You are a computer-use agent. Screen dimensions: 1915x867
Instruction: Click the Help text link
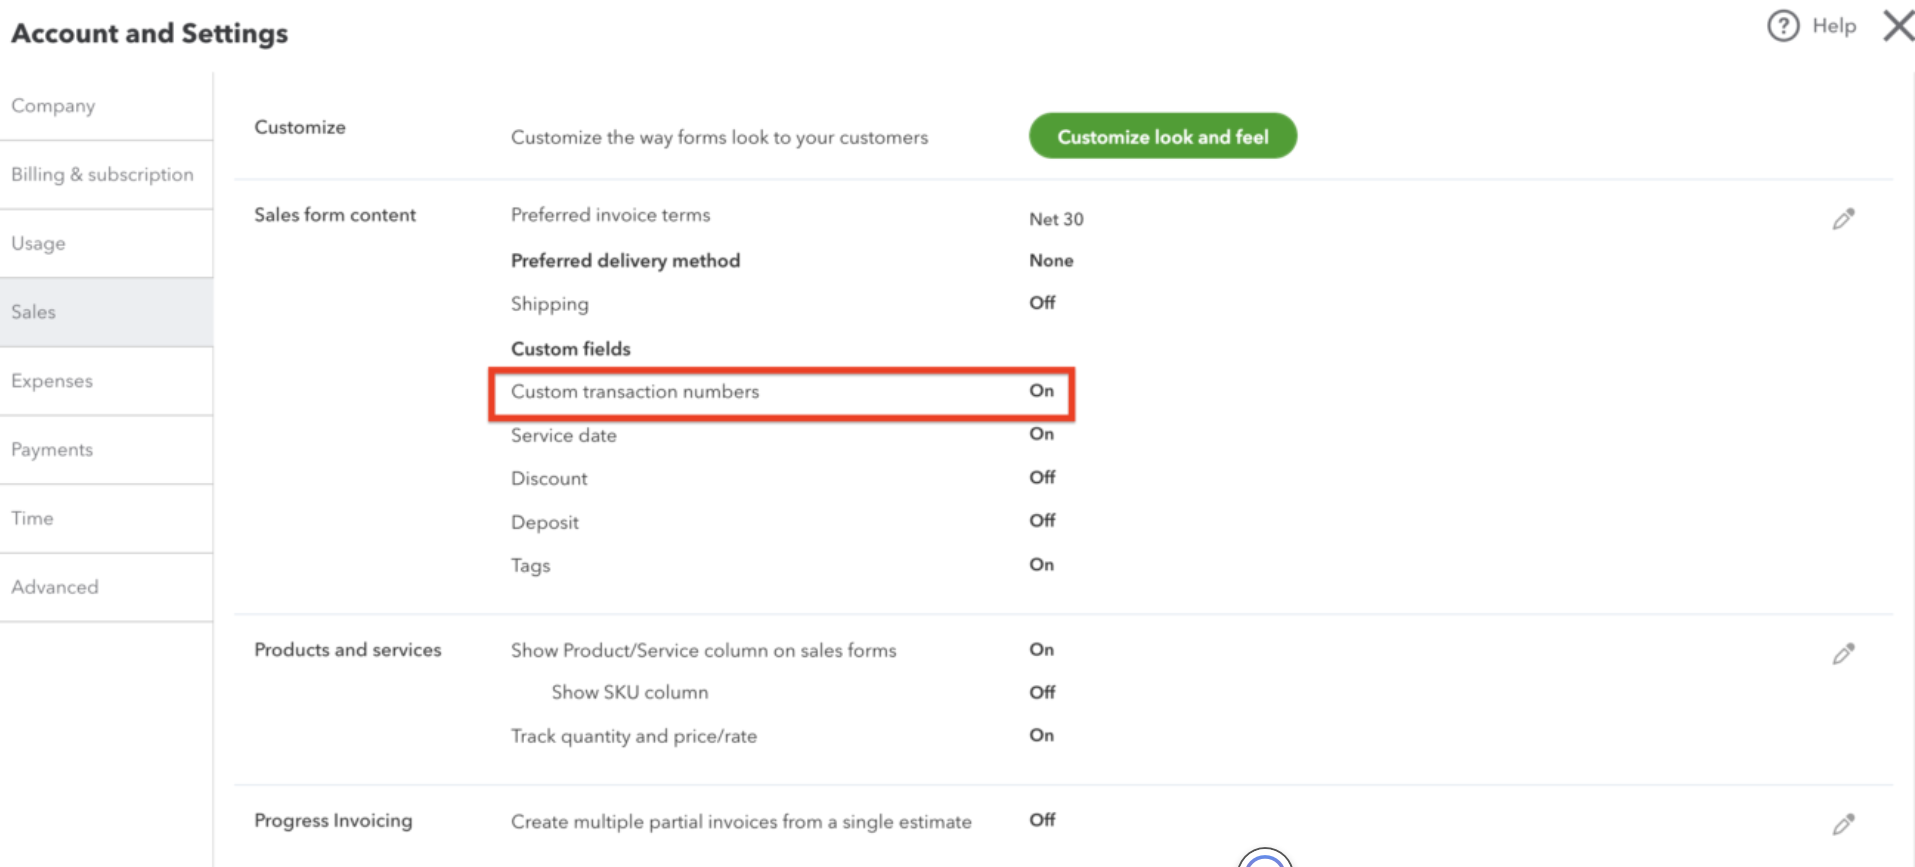(1834, 26)
